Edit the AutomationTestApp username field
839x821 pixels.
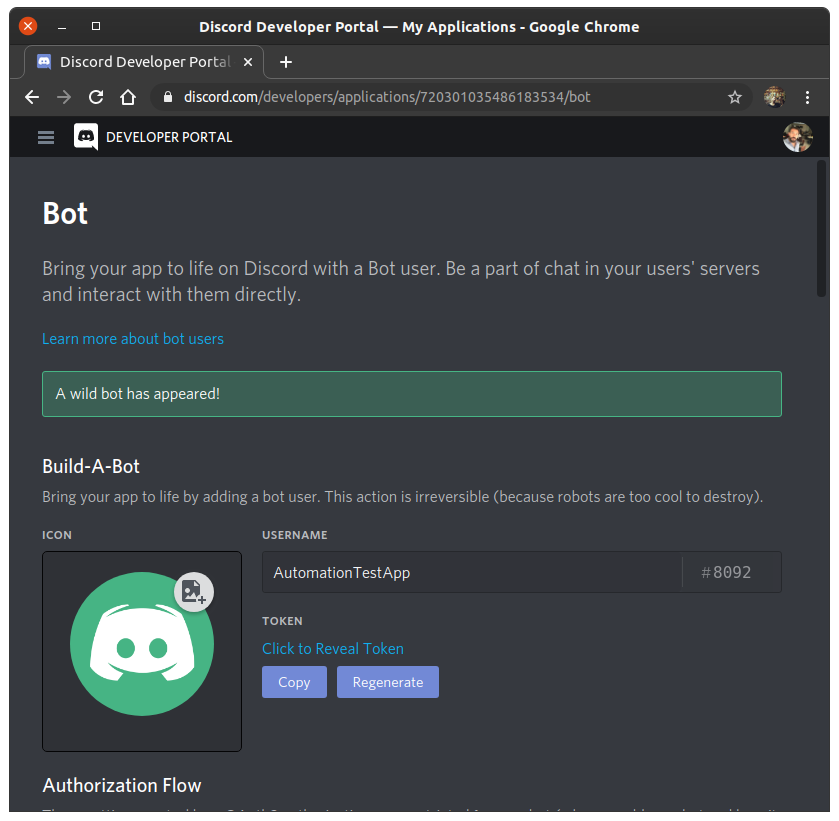click(x=472, y=572)
